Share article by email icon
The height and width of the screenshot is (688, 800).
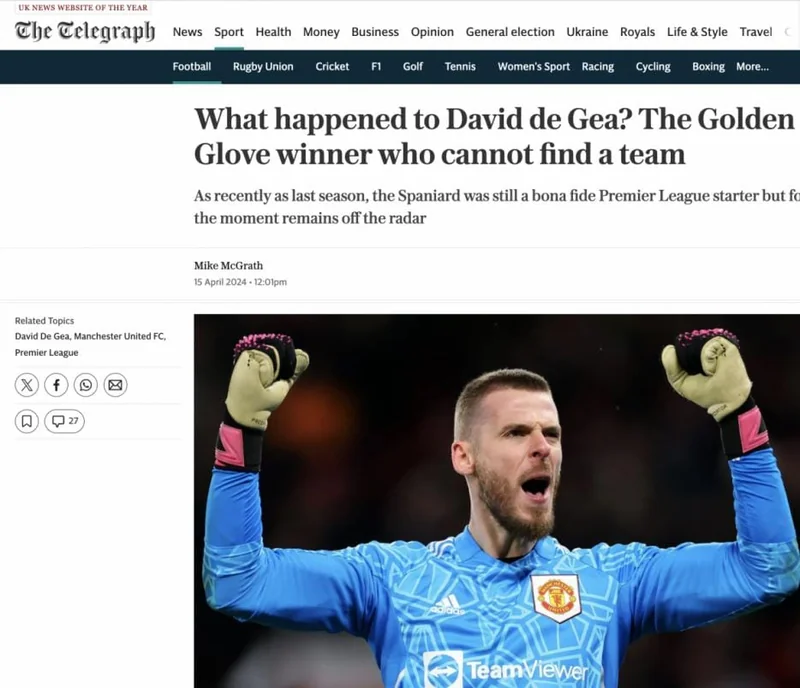(115, 385)
